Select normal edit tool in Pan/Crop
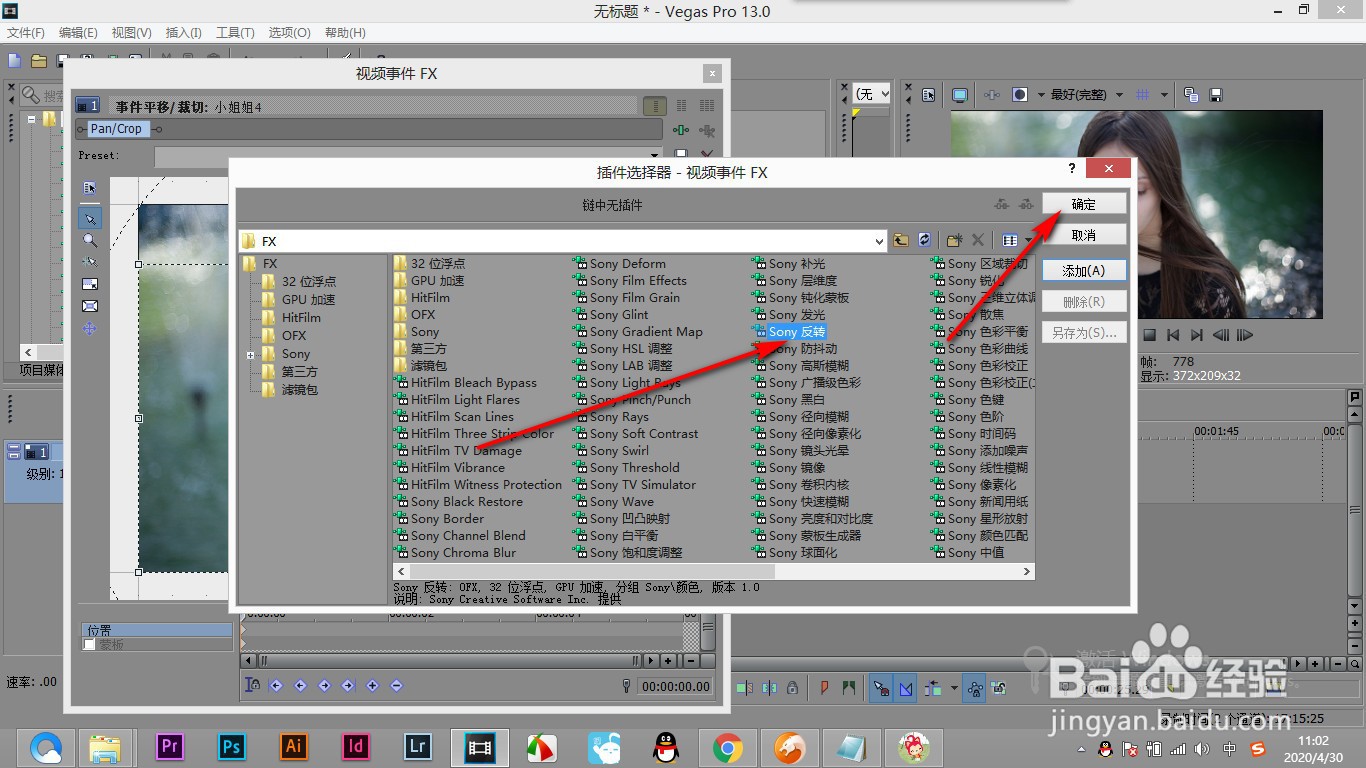This screenshot has width=1366, height=768. point(90,218)
